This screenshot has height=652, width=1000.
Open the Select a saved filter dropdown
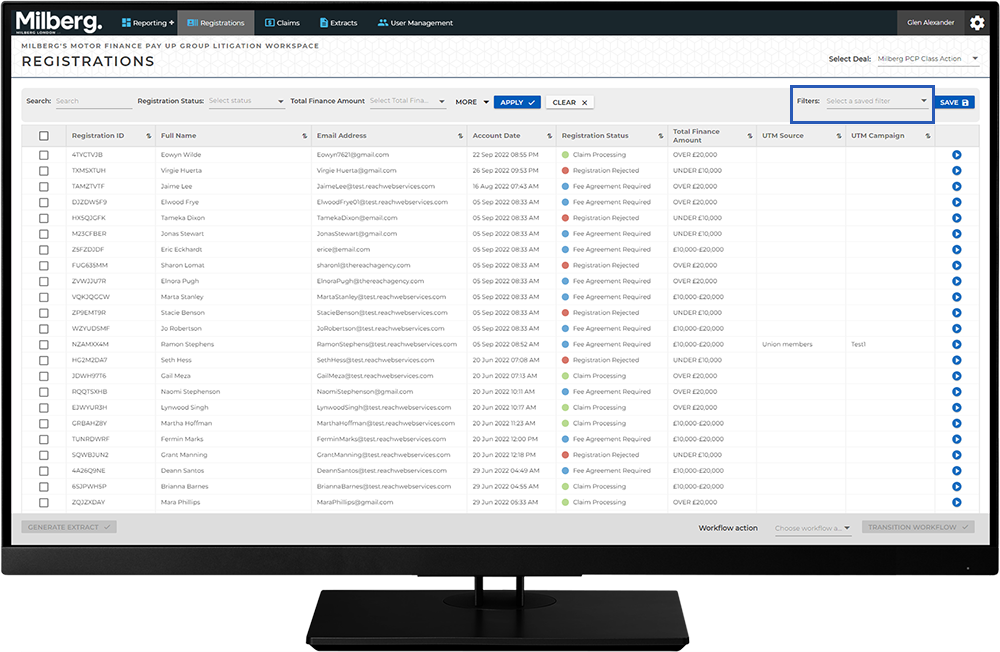coord(877,101)
